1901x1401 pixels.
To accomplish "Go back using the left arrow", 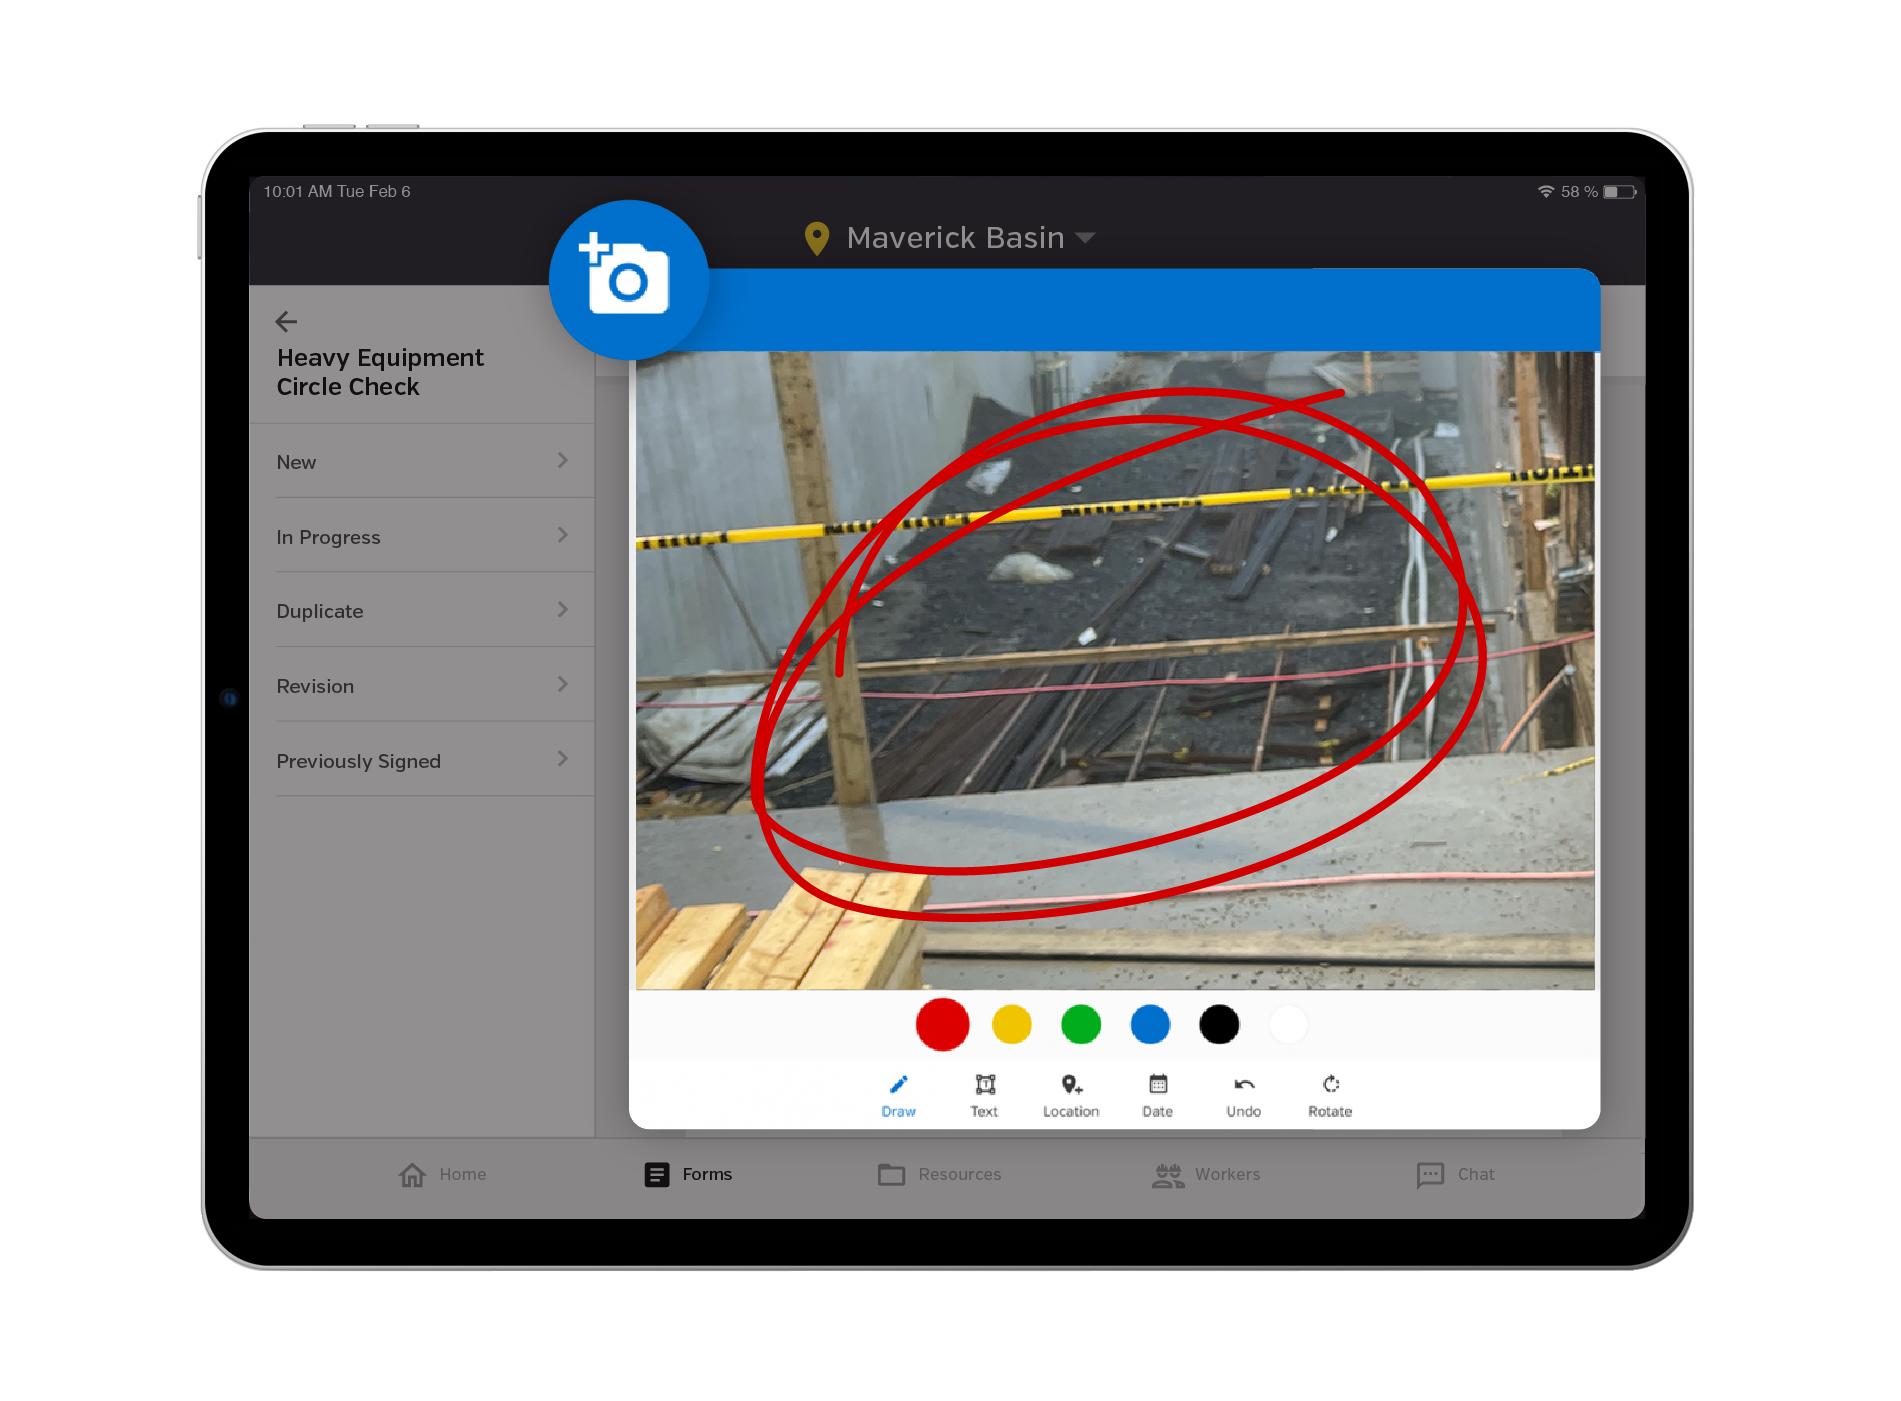I will (x=286, y=322).
